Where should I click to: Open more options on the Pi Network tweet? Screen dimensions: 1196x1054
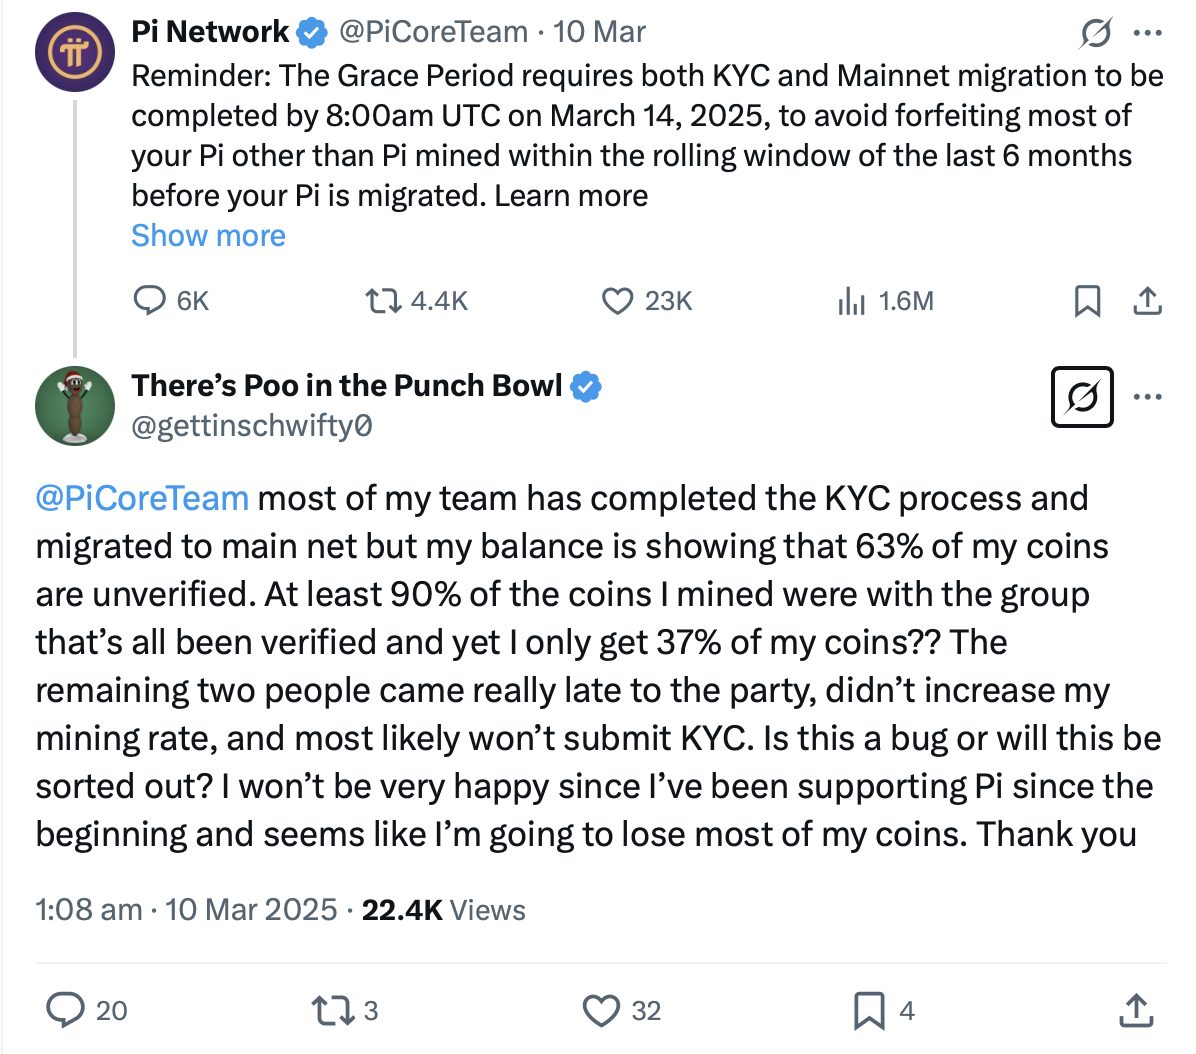point(1148,33)
